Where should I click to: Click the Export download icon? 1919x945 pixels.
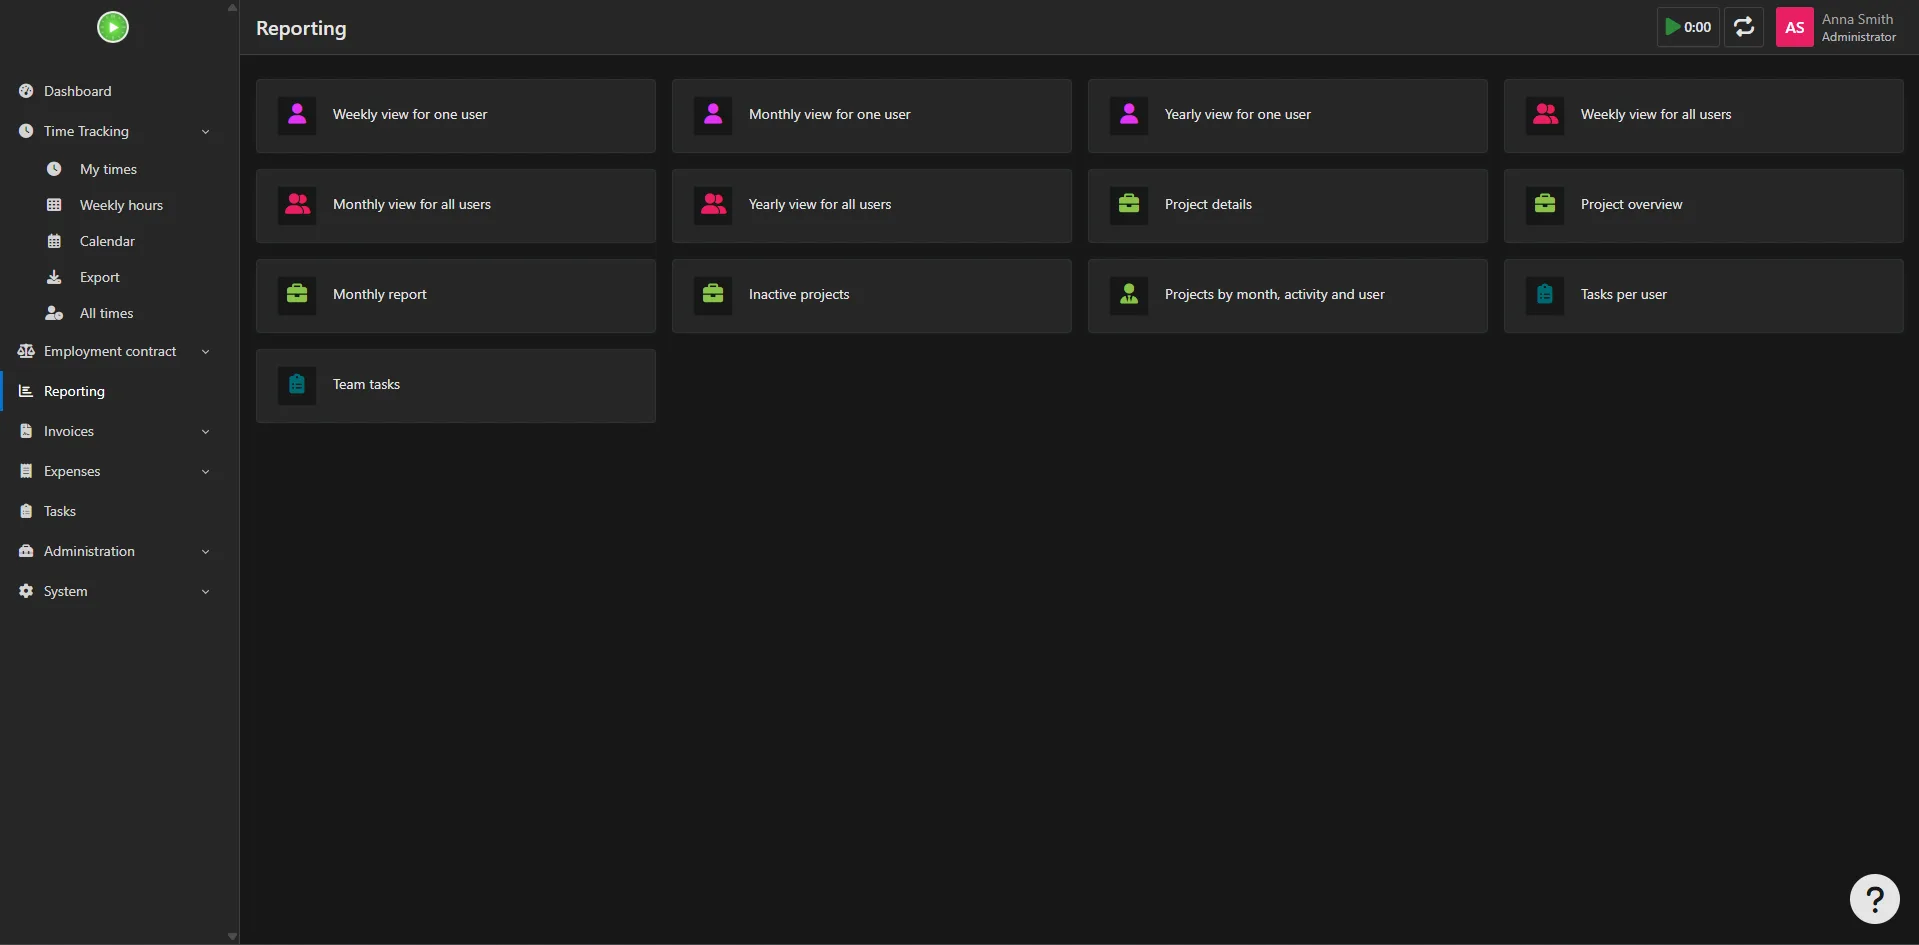point(54,277)
